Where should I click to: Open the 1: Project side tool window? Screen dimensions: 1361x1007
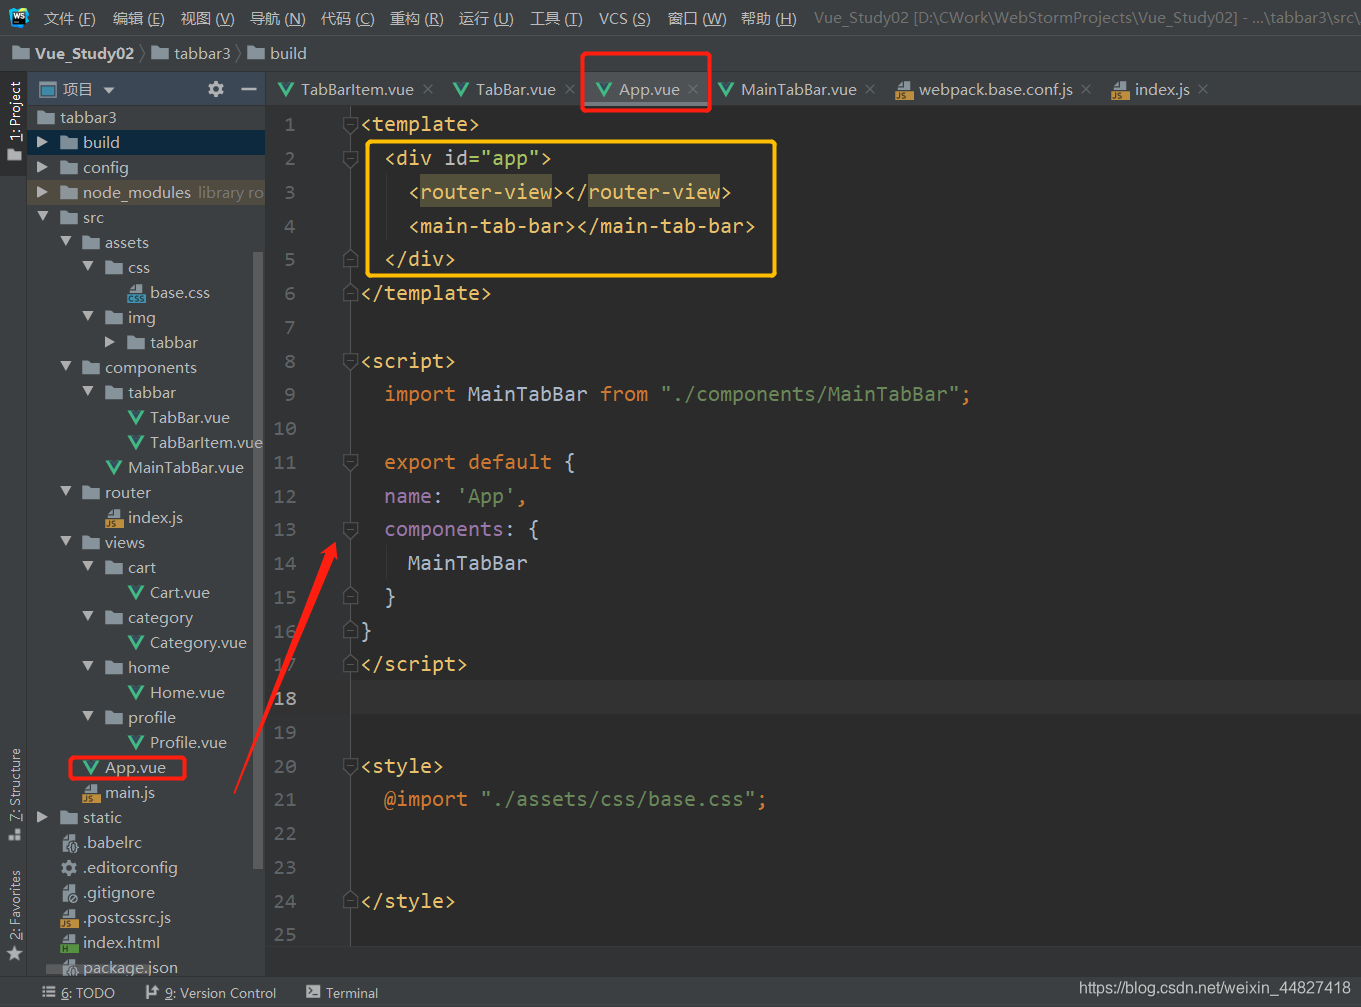click(14, 121)
